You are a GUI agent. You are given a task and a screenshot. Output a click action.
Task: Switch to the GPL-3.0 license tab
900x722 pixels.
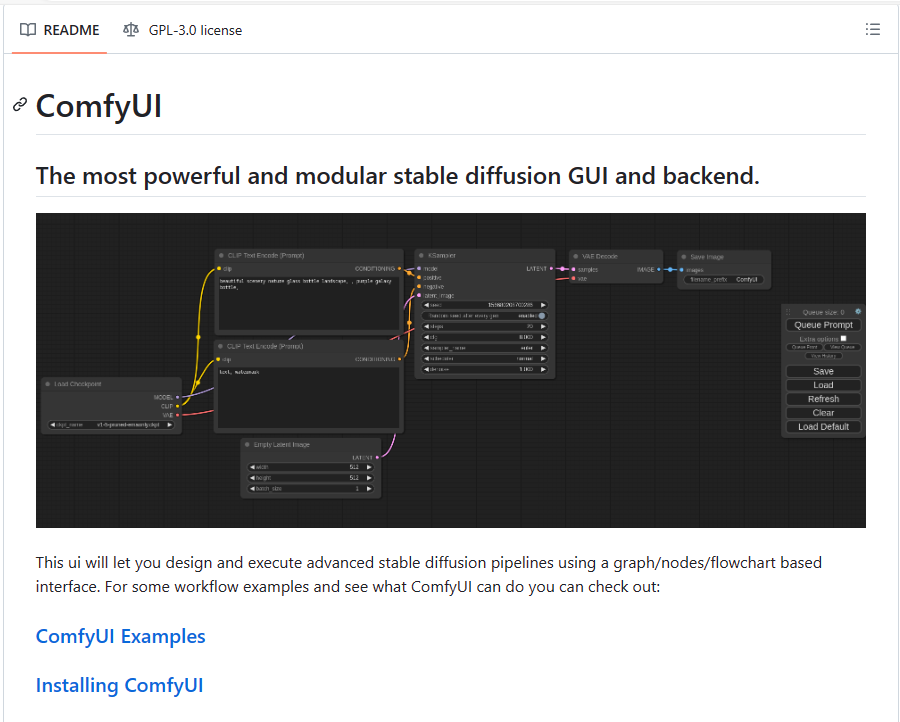click(x=182, y=30)
